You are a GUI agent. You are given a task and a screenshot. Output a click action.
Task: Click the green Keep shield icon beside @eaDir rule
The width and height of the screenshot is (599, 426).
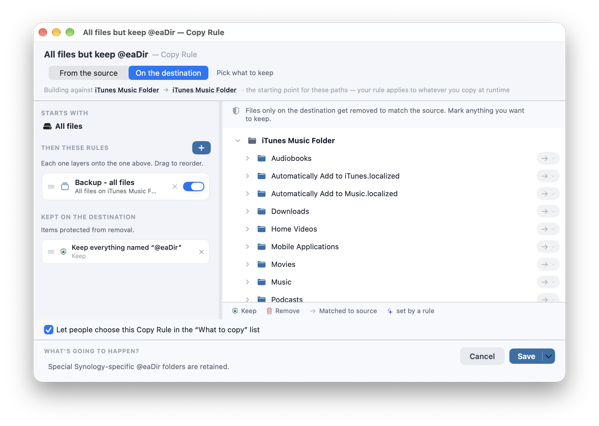[63, 251]
